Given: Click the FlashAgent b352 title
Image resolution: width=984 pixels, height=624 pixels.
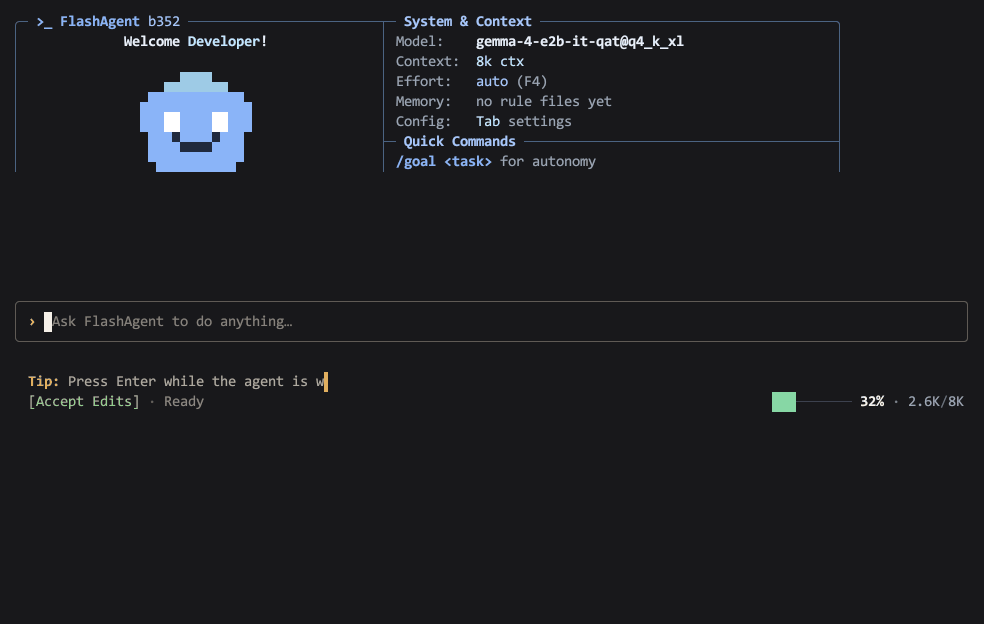Looking at the screenshot, I should click(120, 21).
